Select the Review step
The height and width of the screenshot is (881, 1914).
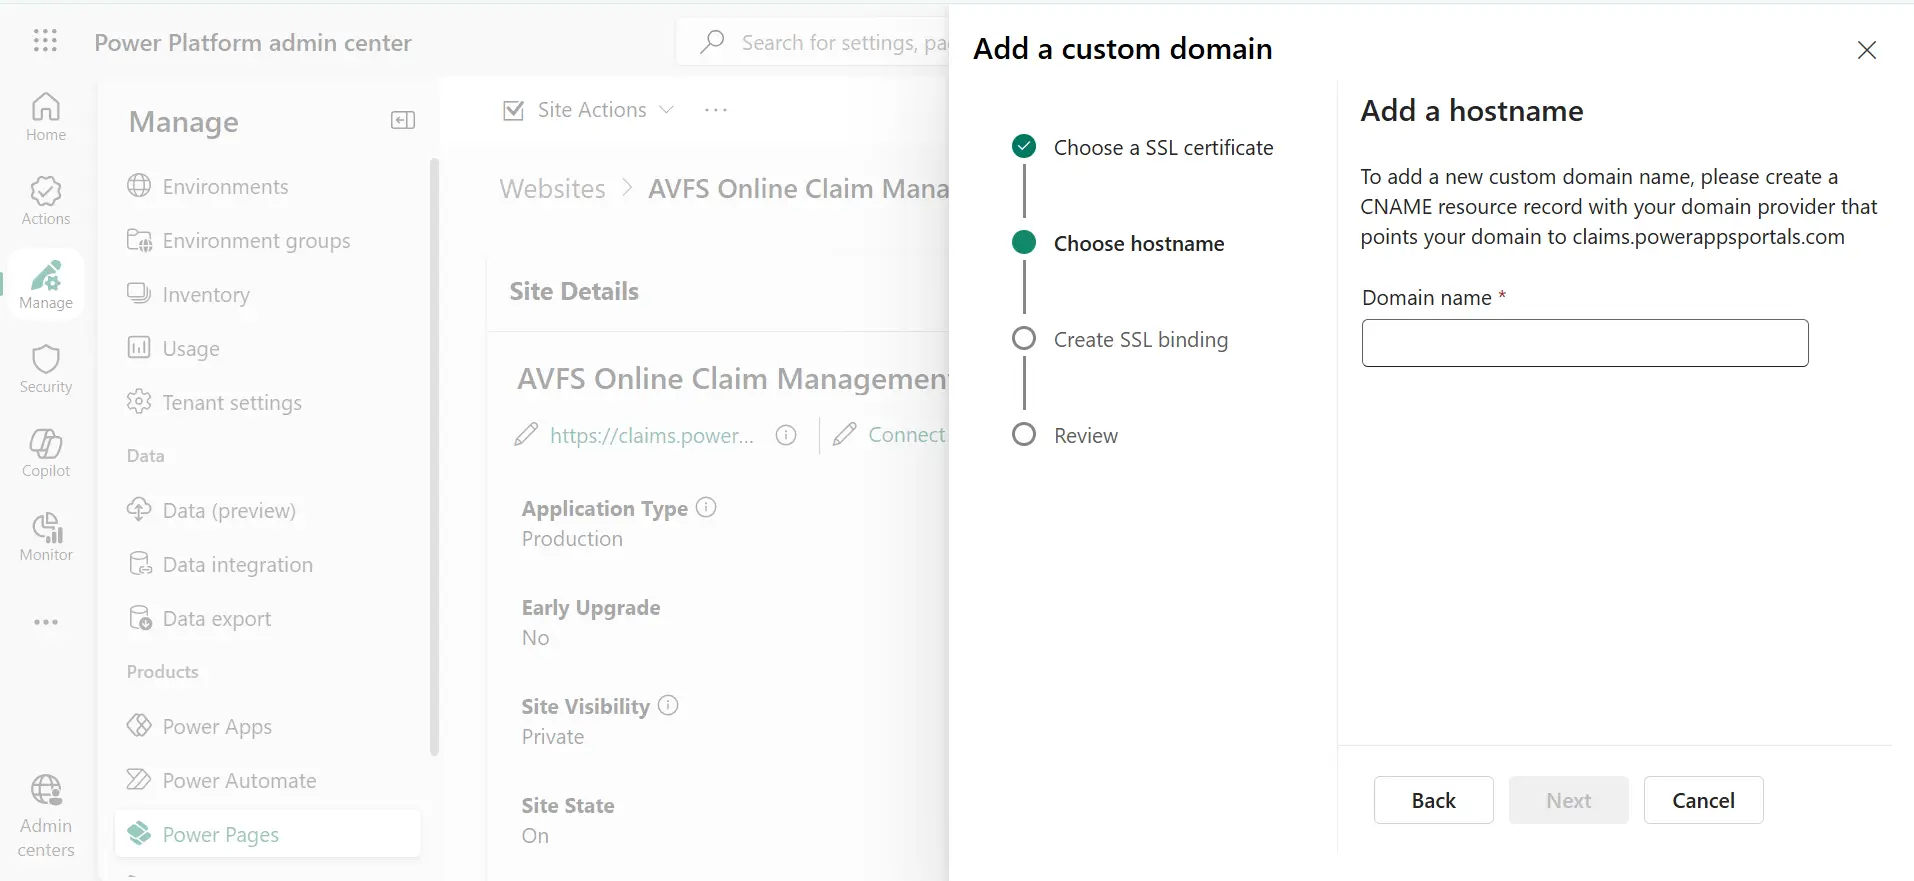click(1065, 436)
